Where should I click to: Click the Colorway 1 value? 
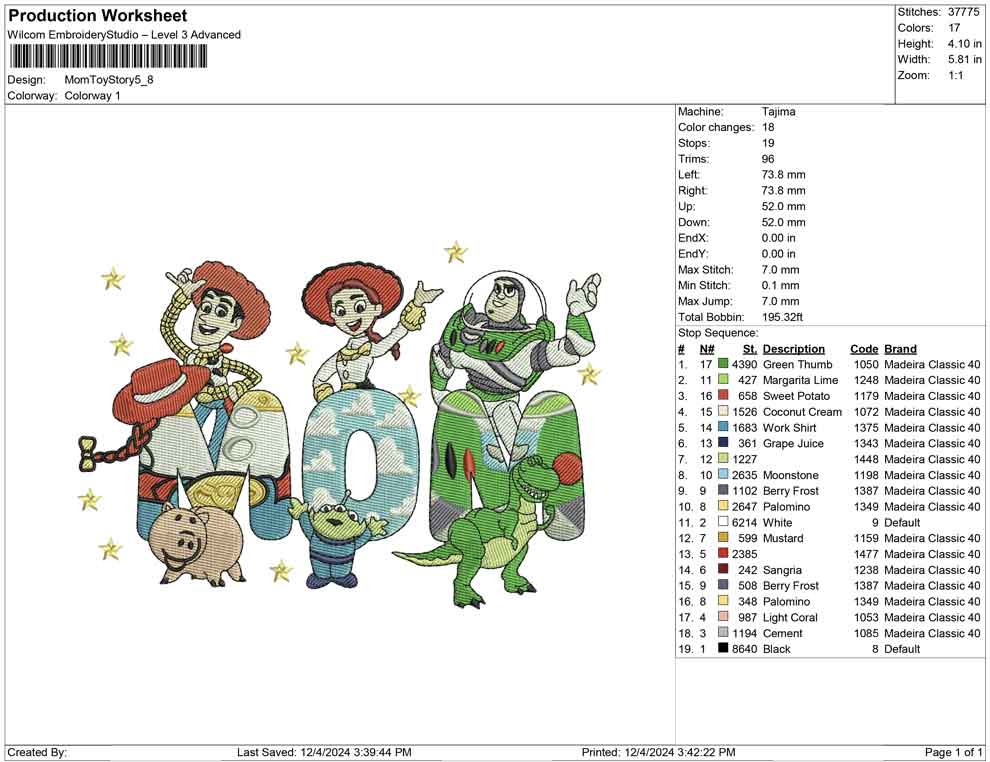pos(92,95)
